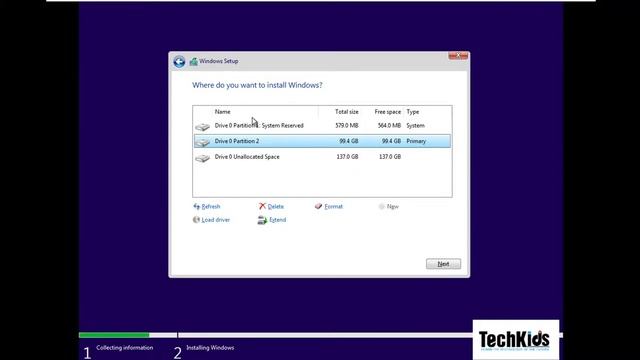
Task: Click the 579.0 MB total size value
Action: point(347,126)
